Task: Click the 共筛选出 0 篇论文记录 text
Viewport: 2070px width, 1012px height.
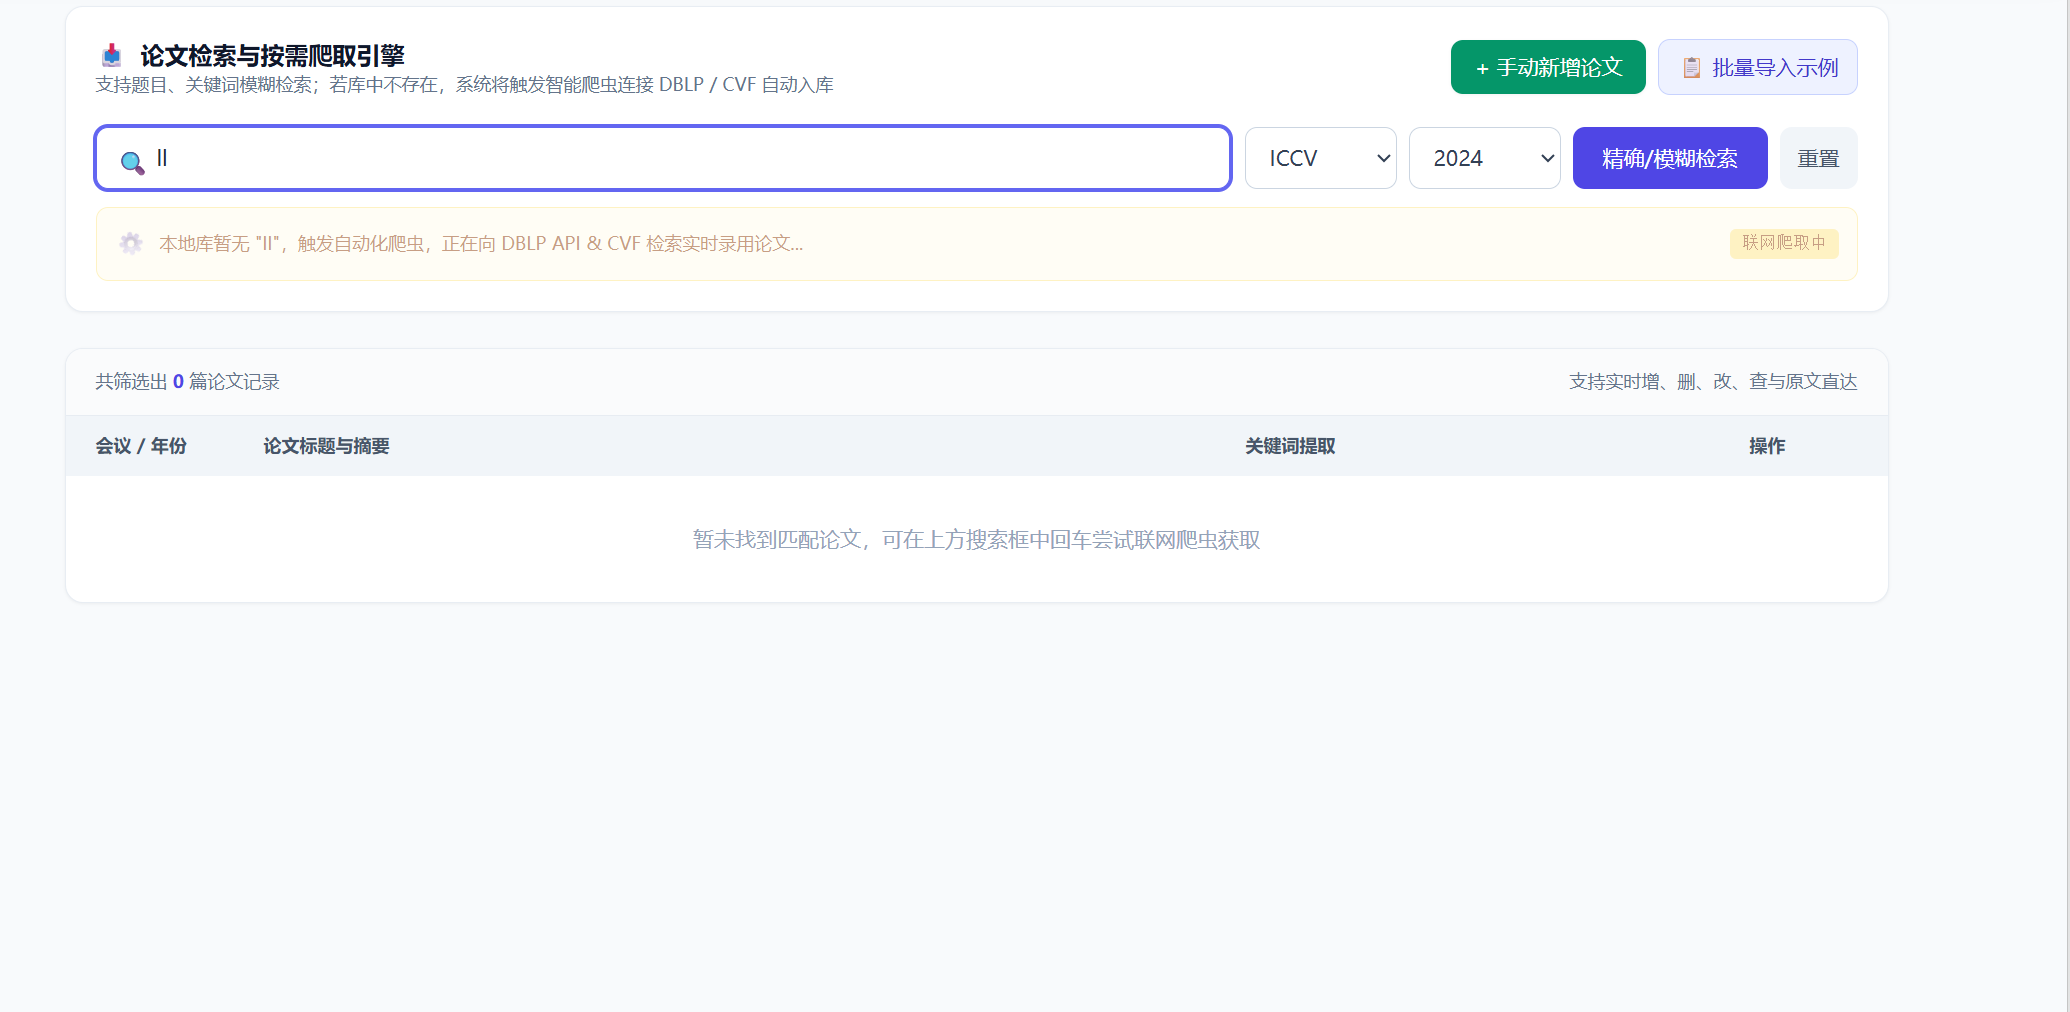Action: pos(187,382)
